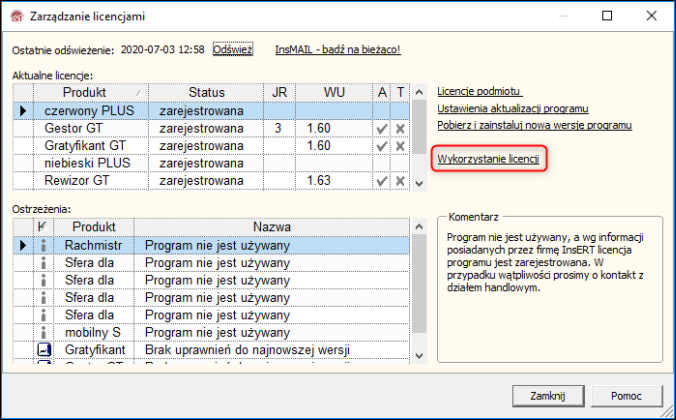The height and width of the screenshot is (420, 676).
Task: Select the czerwony PLUS license row
Action: coord(211,111)
